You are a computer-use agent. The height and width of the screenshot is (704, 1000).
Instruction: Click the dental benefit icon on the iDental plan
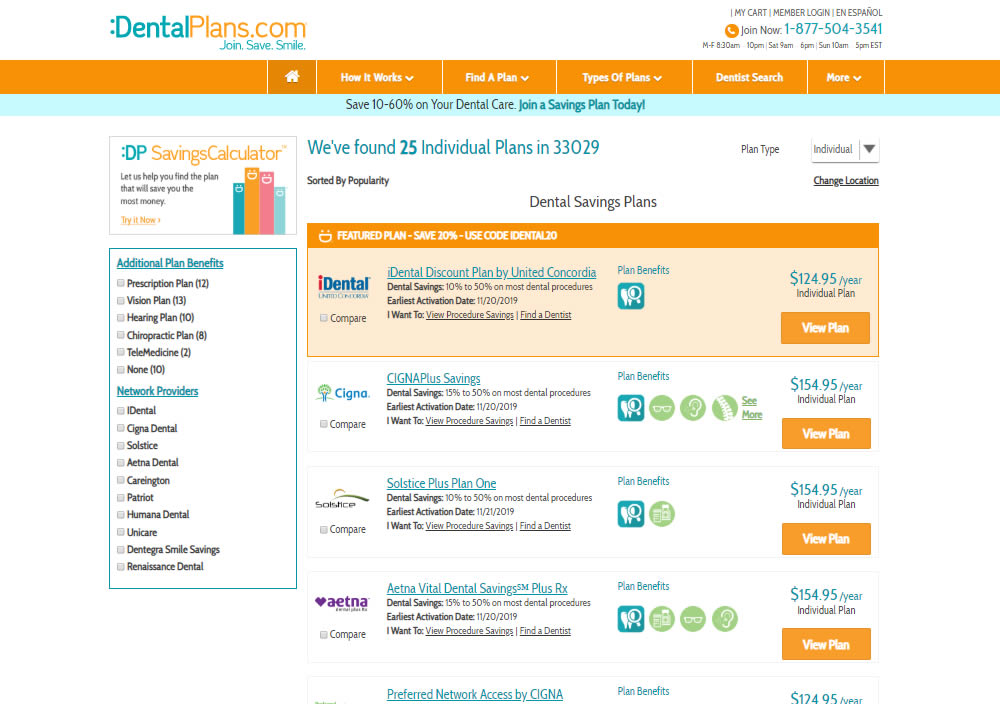631,296
